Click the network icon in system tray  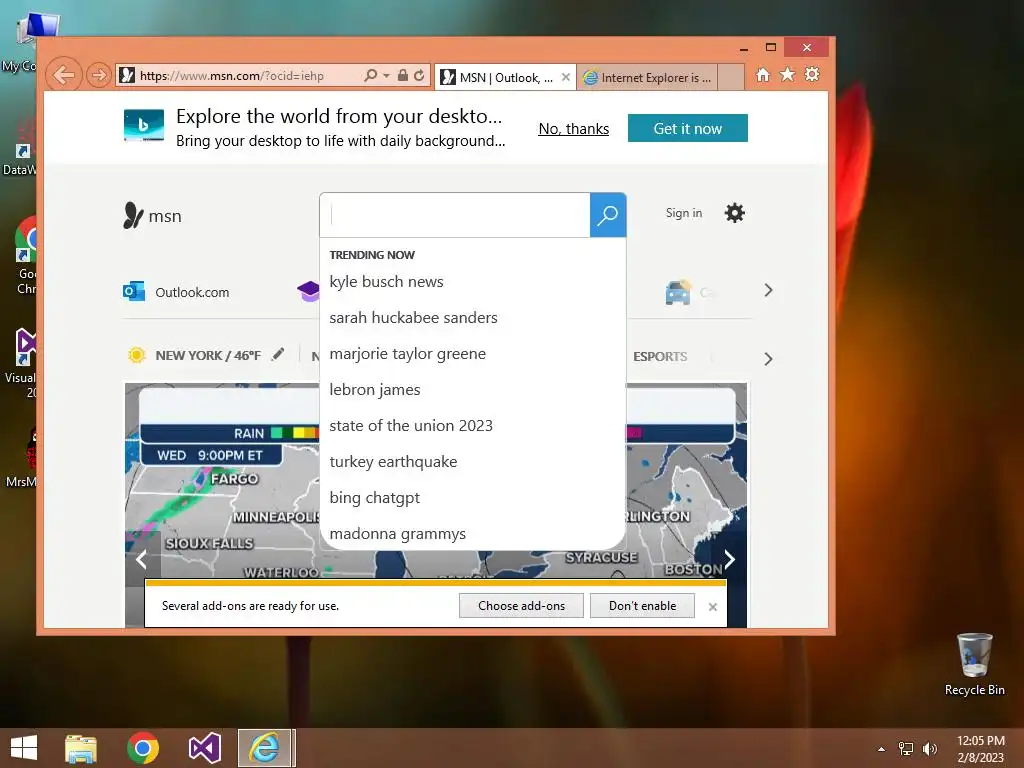(x=906, y=749)
